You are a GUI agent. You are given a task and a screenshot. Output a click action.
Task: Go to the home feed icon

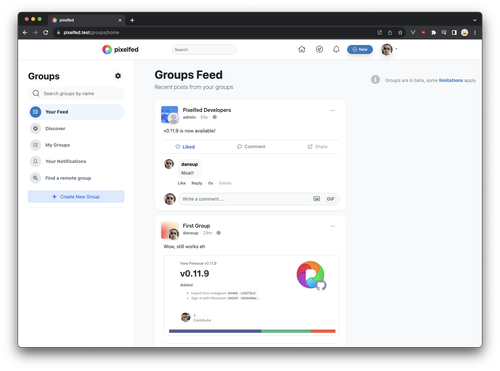pyautogui.click(x=302, y=50)
